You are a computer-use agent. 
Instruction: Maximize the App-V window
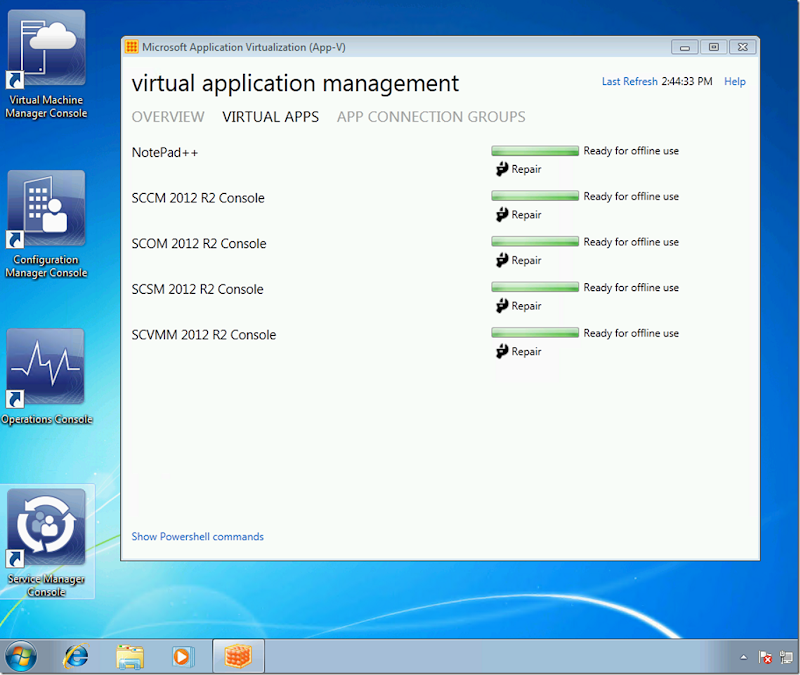click(714, 47)
